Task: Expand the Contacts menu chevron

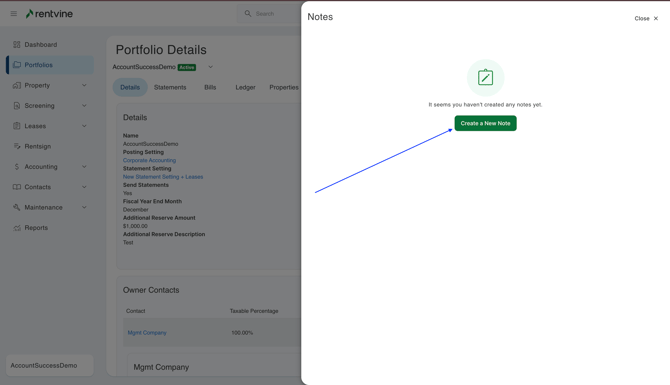Action: pyautogui.click(x=84, y=187)
